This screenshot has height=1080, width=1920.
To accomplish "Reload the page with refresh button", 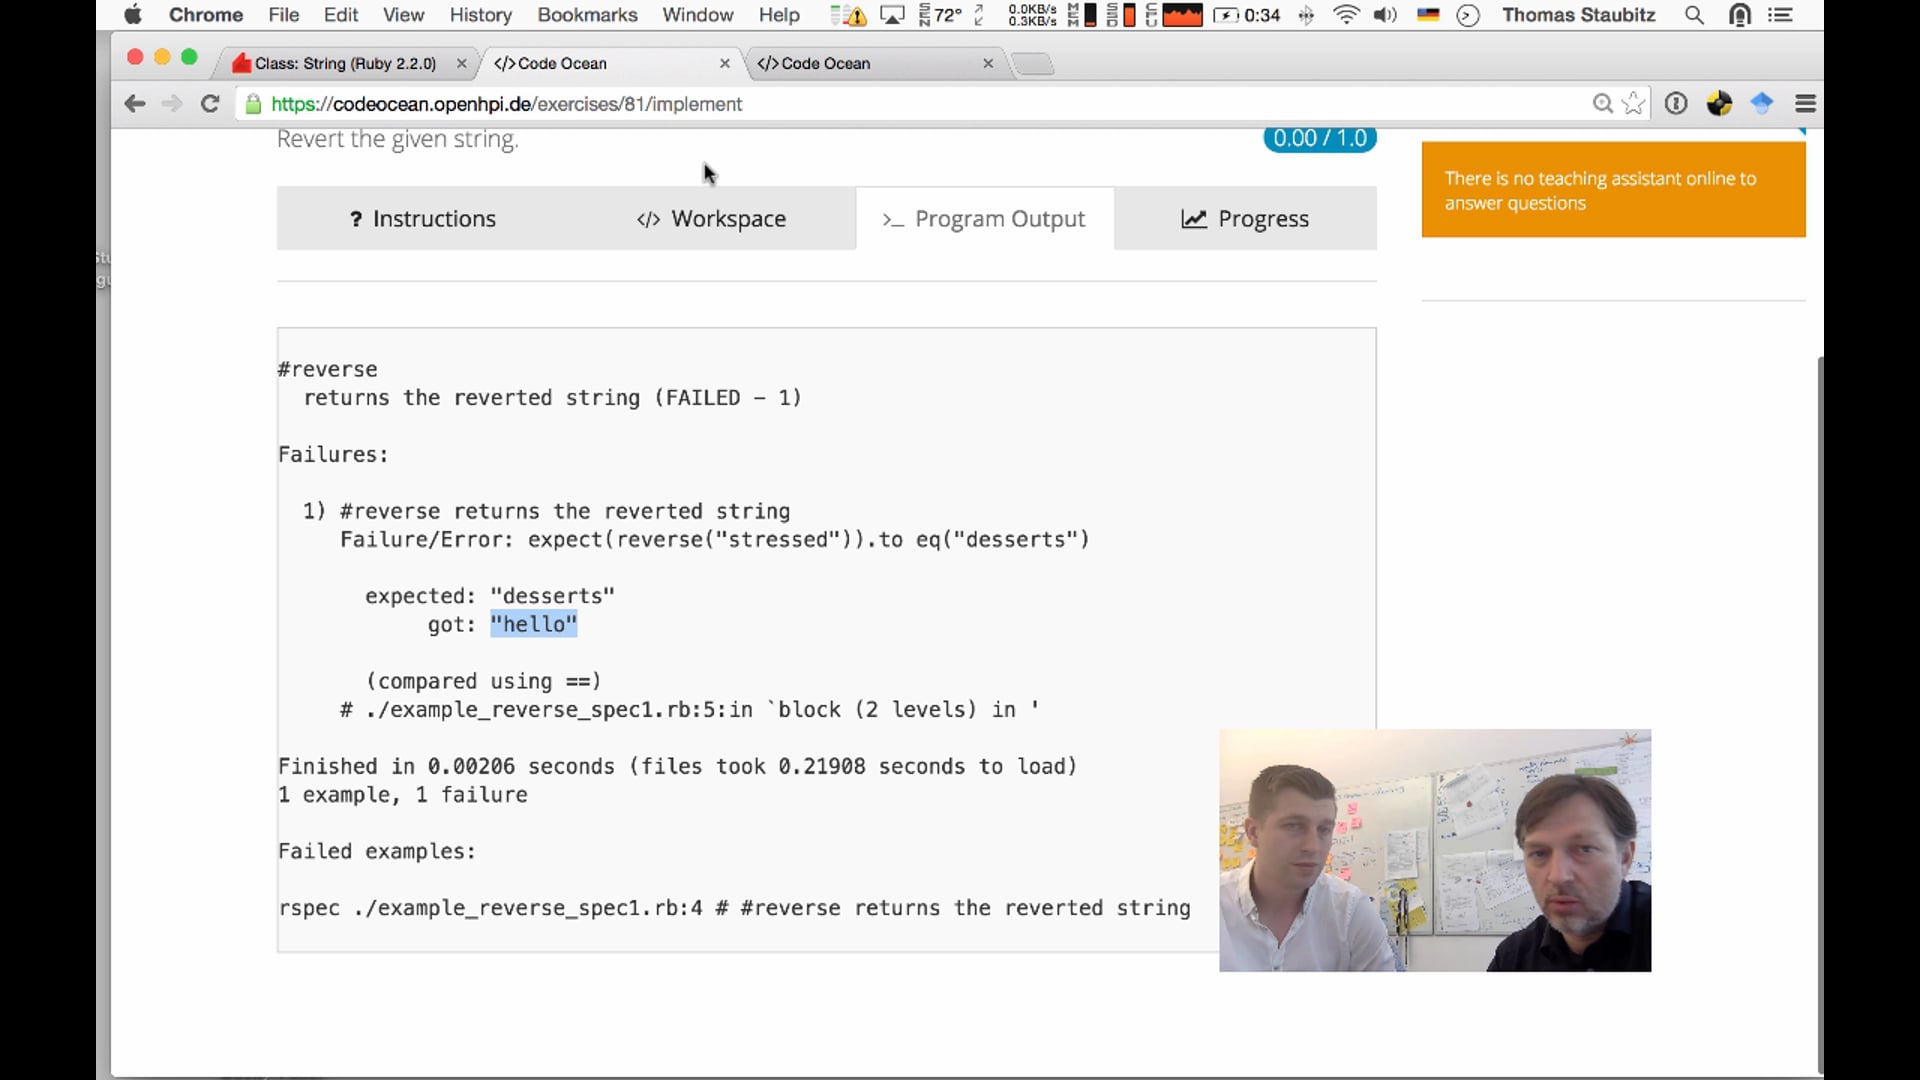I will click(210, 103).
